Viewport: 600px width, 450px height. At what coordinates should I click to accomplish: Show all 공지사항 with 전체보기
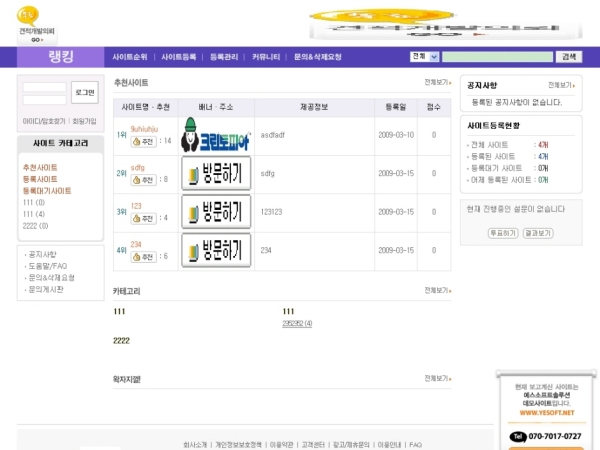(561, 85)
